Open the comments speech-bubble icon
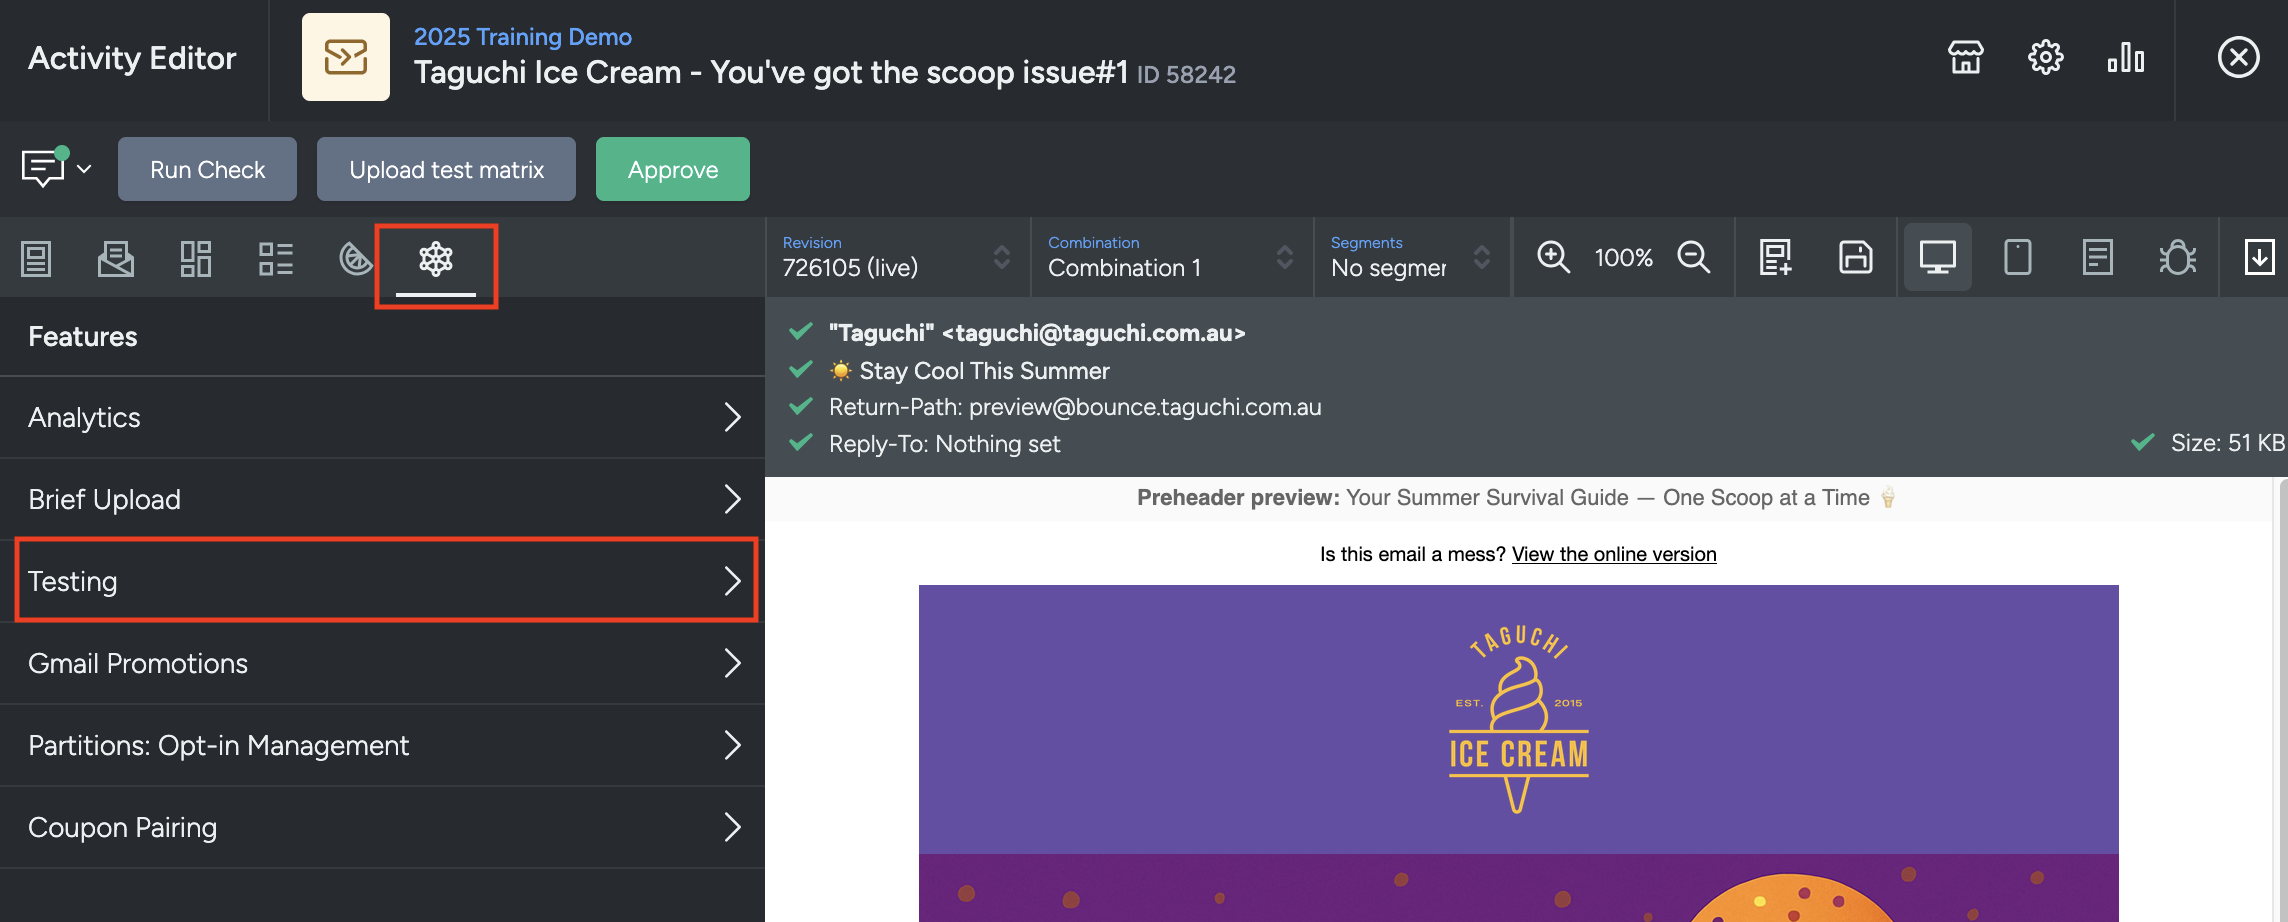Screen dimensions: 2288x922 point(43,168)
